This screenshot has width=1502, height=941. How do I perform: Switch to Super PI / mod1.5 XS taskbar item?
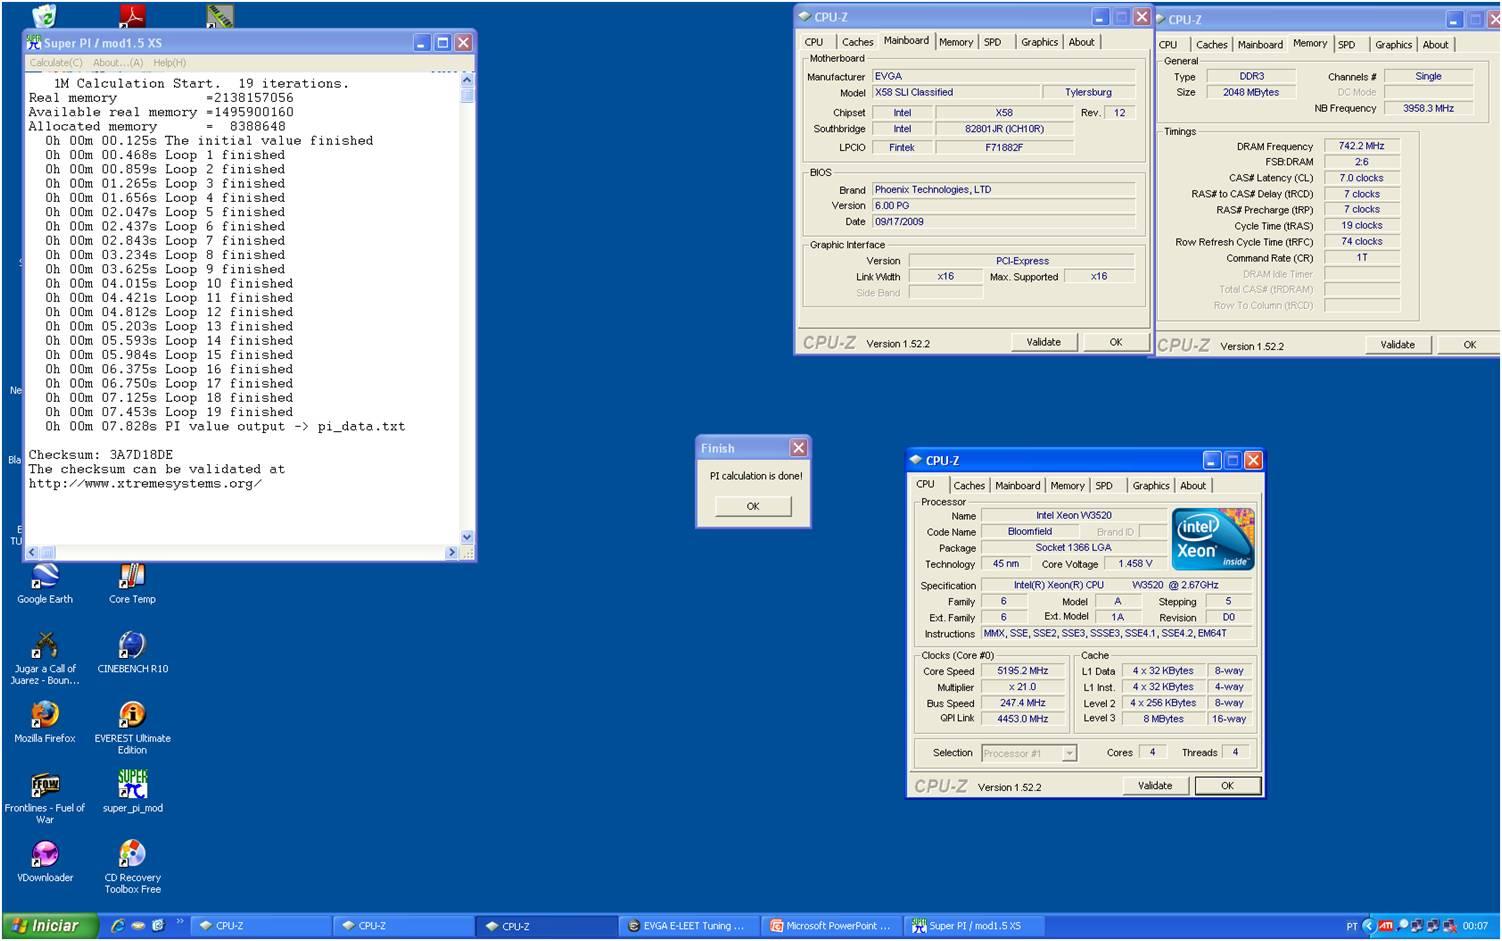pos(974,926)
